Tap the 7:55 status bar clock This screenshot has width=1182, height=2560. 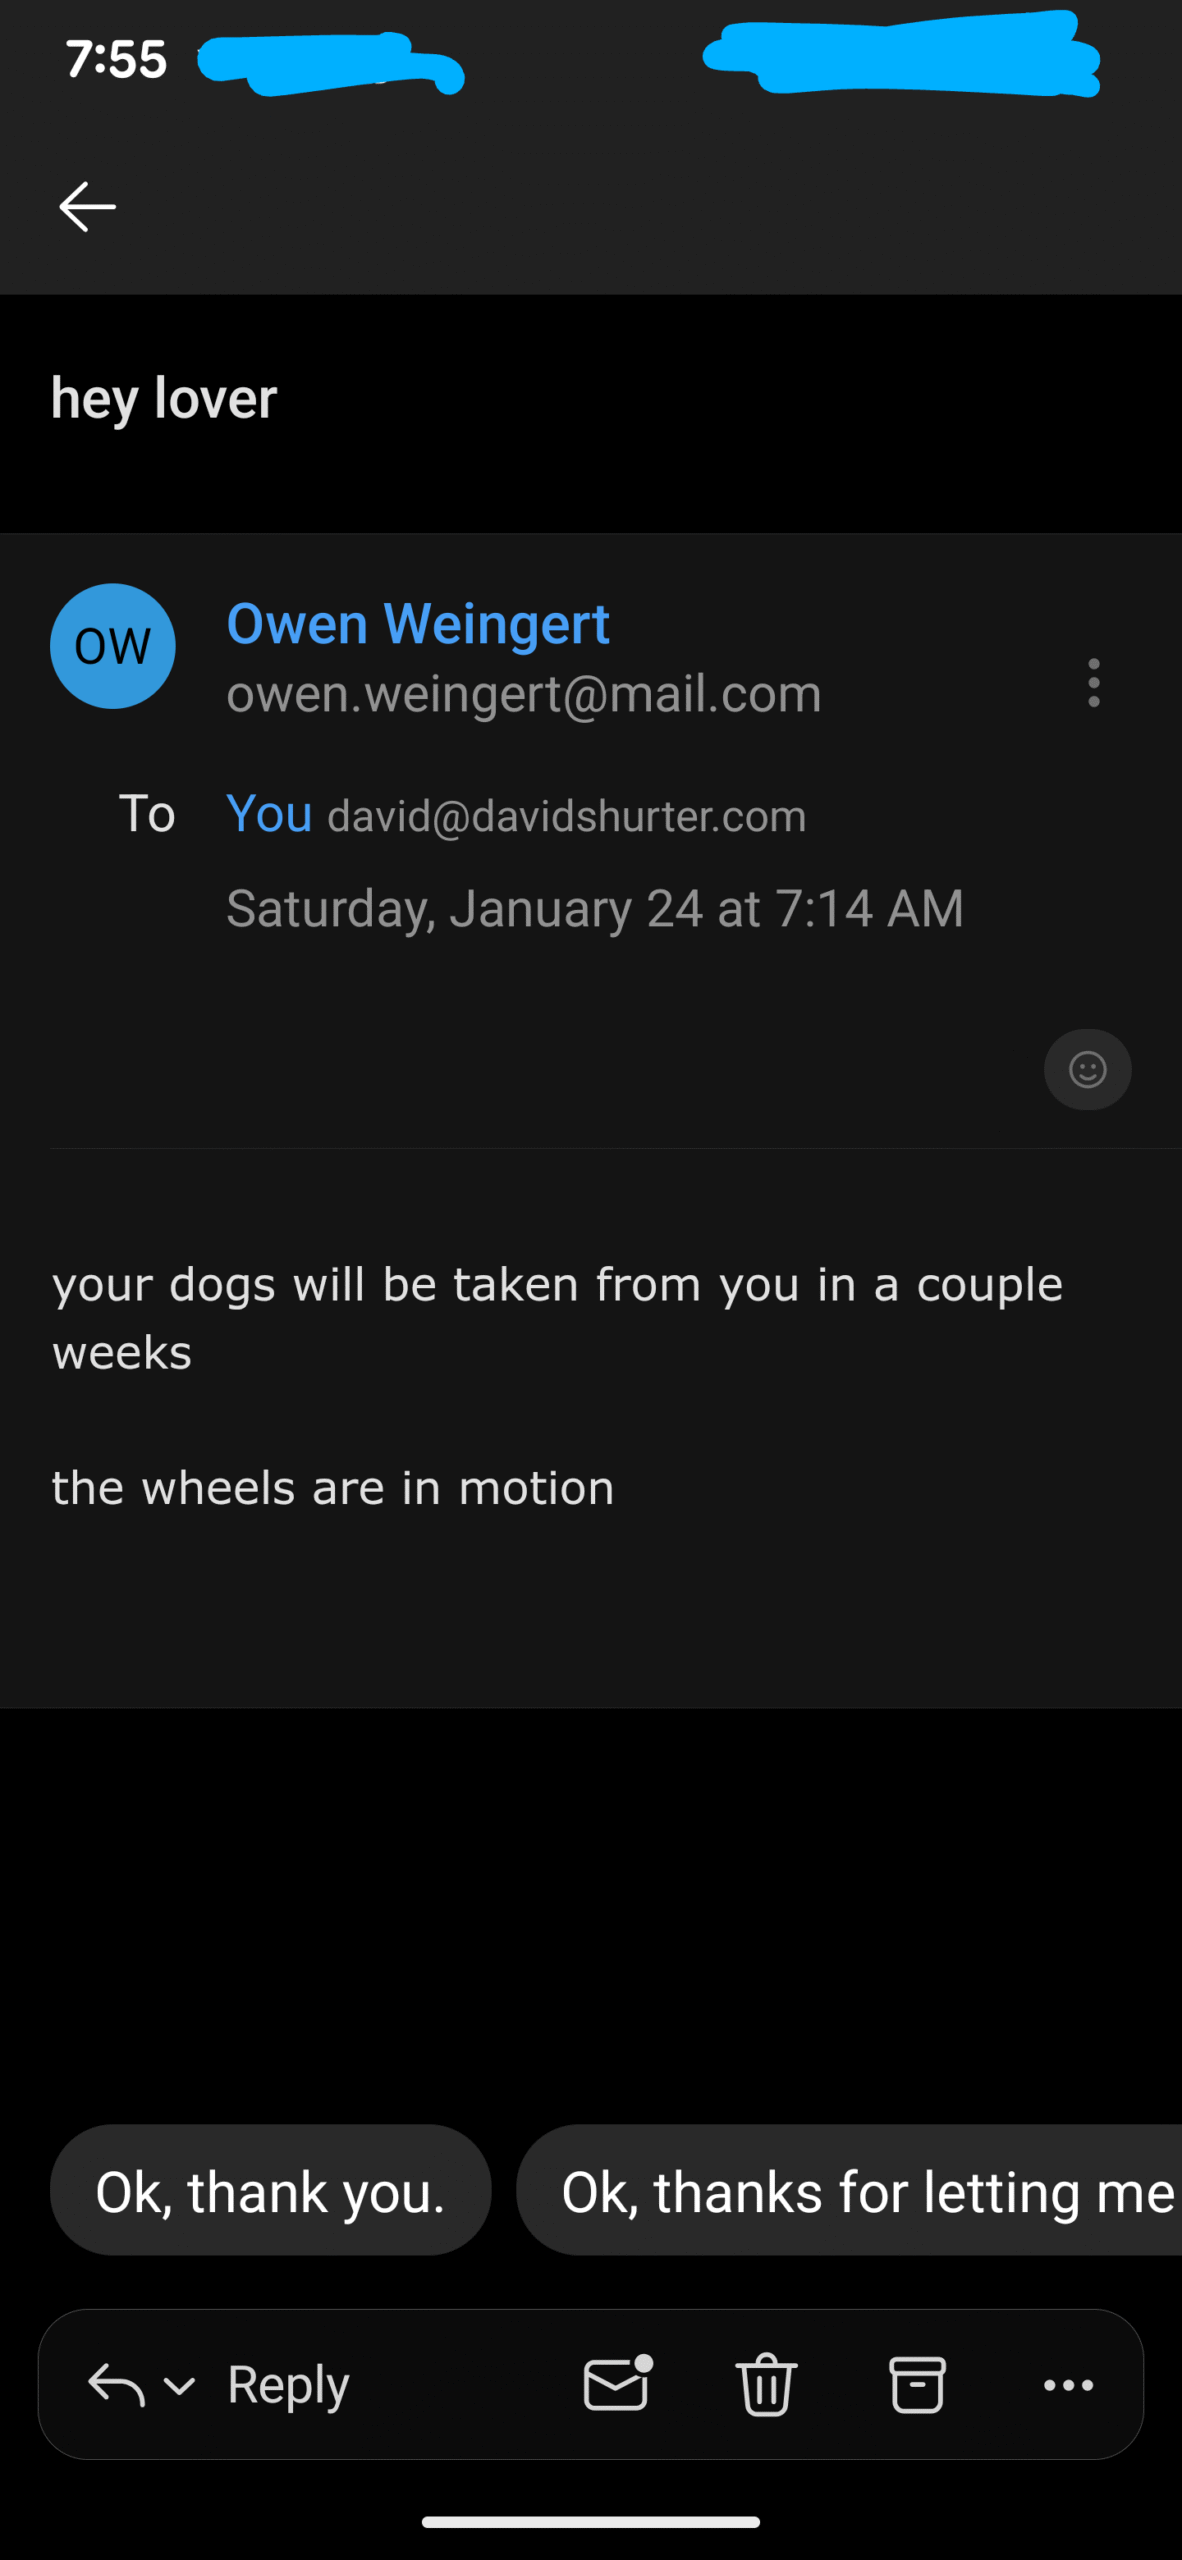tap(116, 59)
